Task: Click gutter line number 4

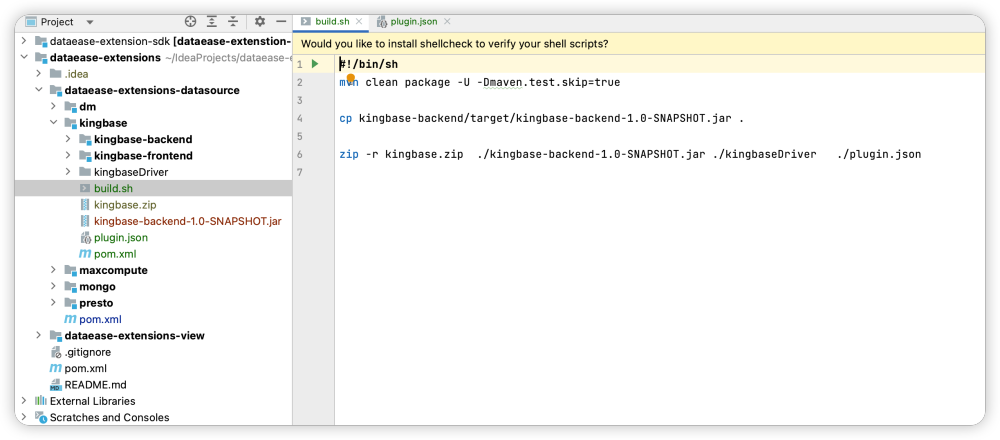Action: pos(300,118)
